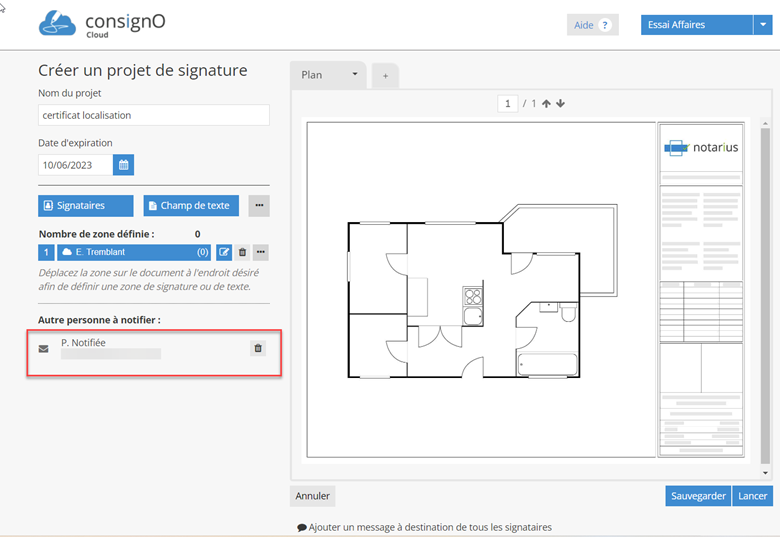Open more options next to Champ de texte
The height and width of the screenshot is (537, 780).
tap(259, 206)
